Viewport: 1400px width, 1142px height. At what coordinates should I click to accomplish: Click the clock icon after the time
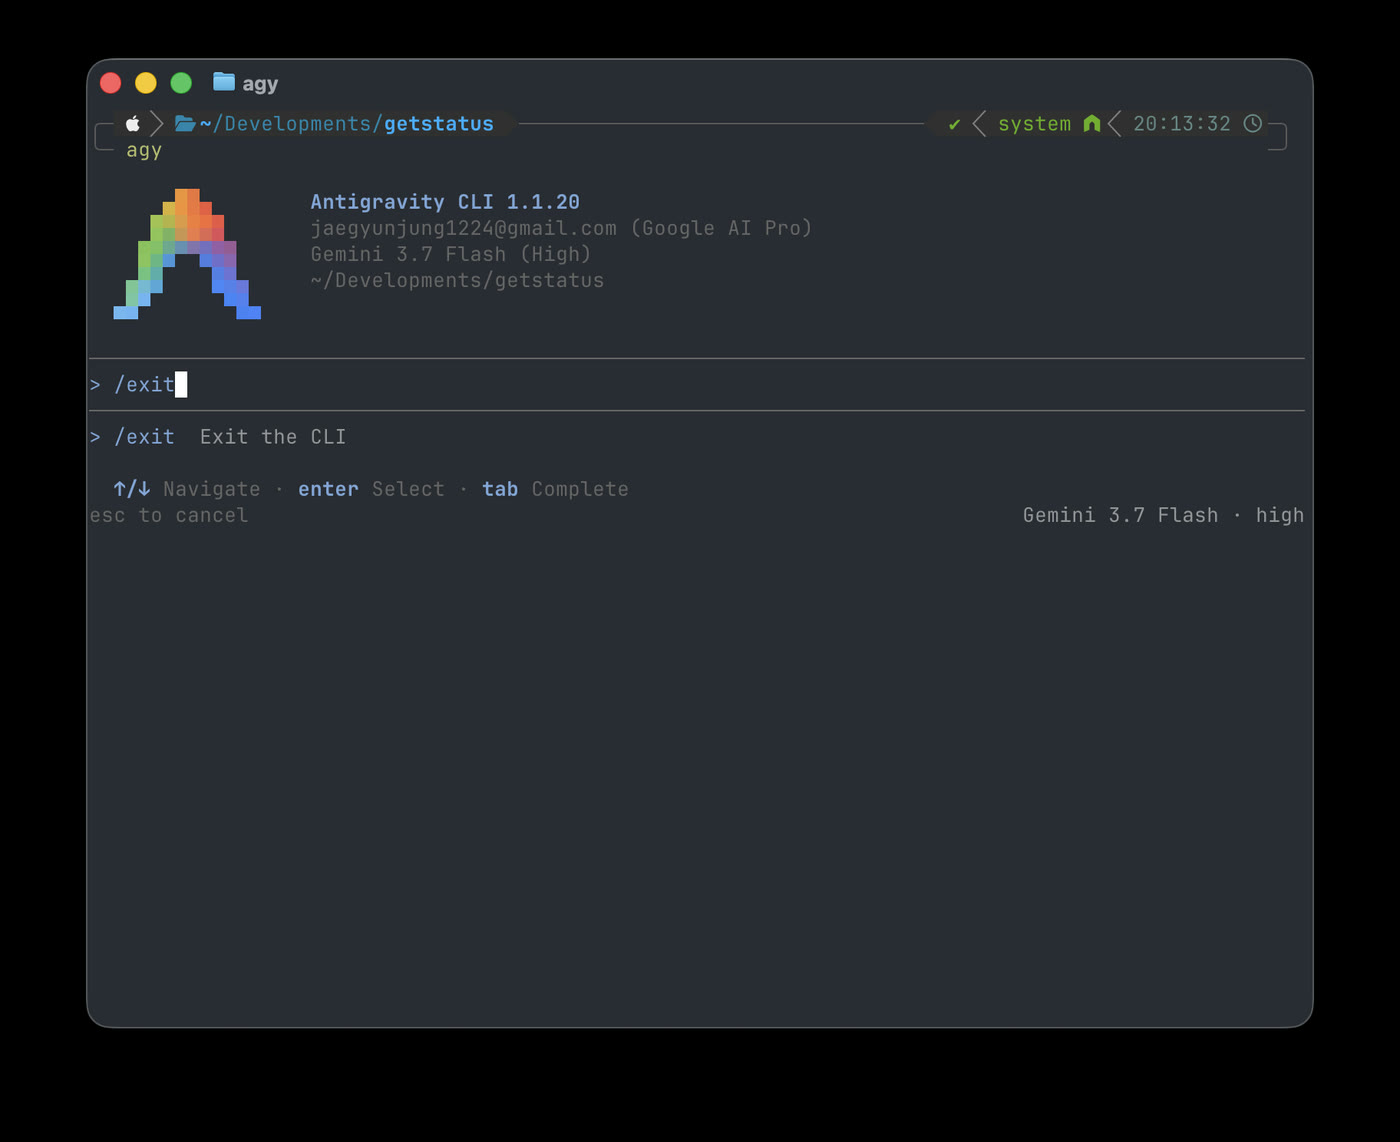[1252, 123]
